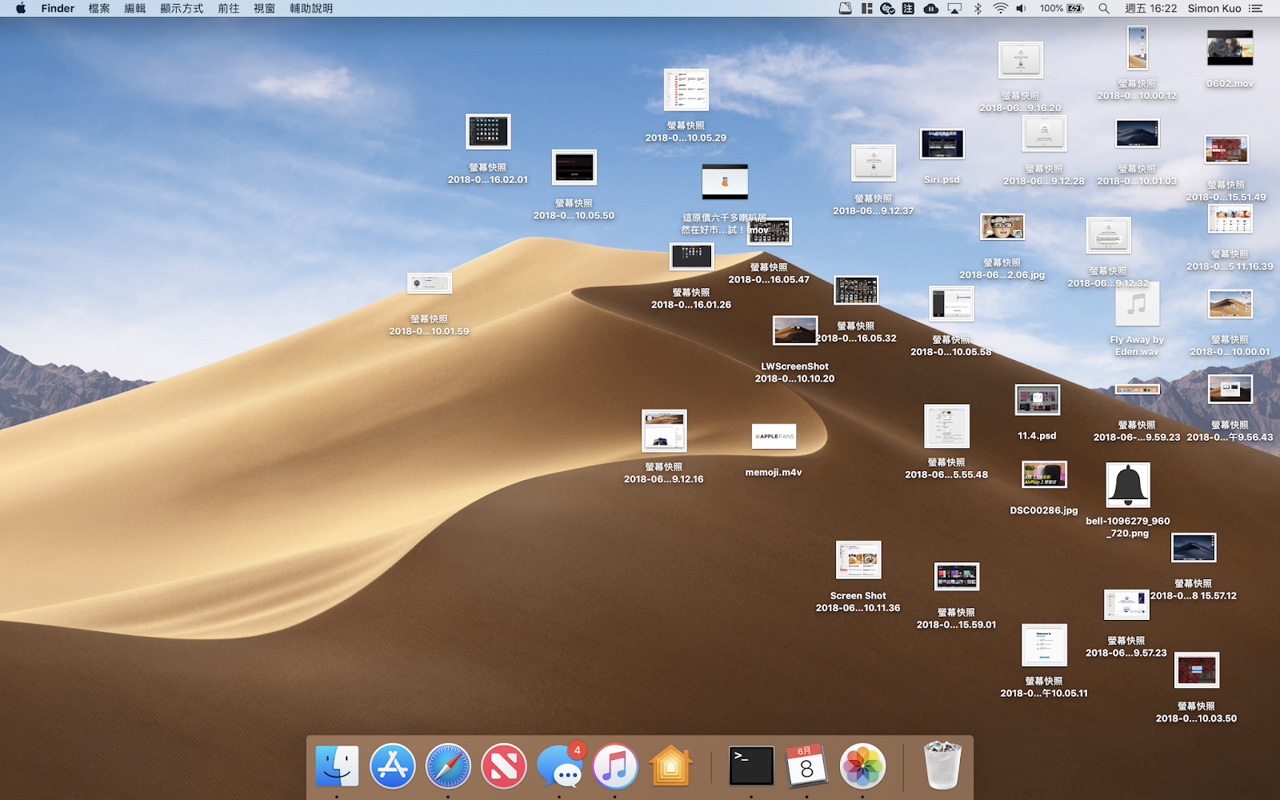Open the Photos app in the Dock

click(862, 766)
